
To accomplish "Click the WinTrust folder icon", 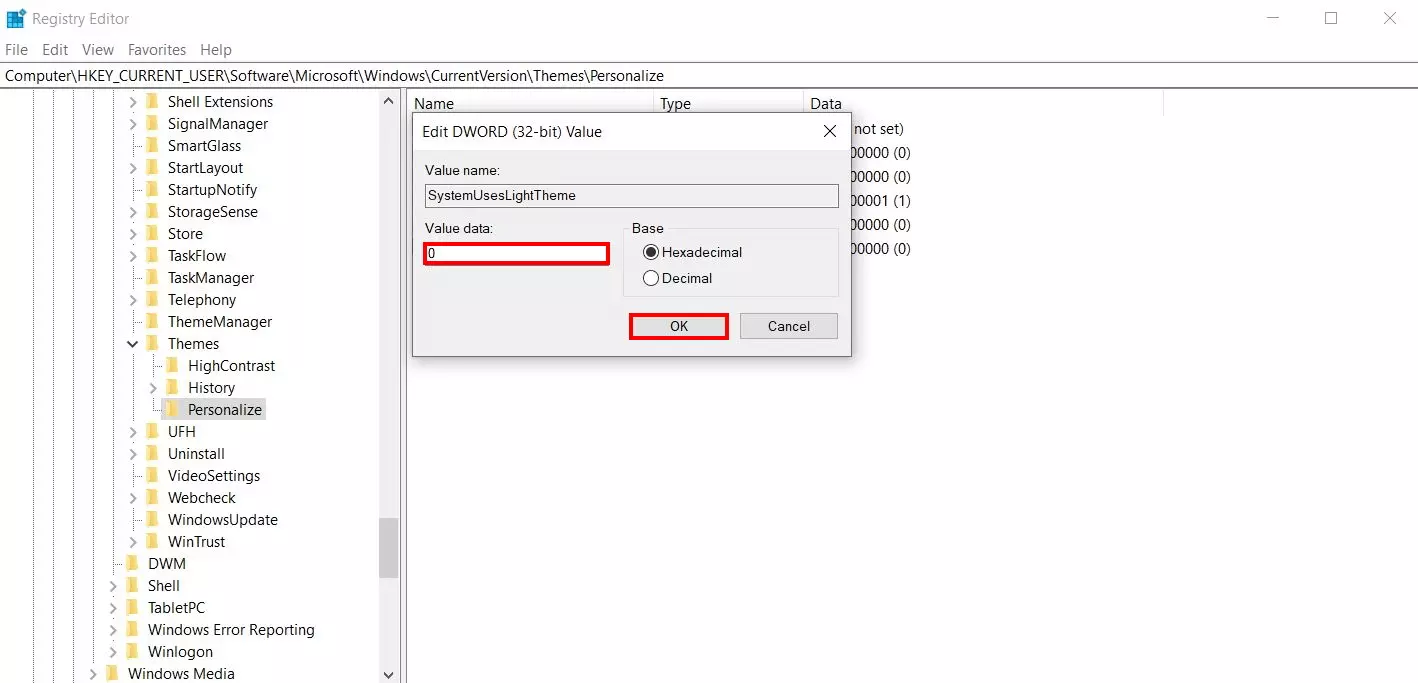I will click(152, 541).
